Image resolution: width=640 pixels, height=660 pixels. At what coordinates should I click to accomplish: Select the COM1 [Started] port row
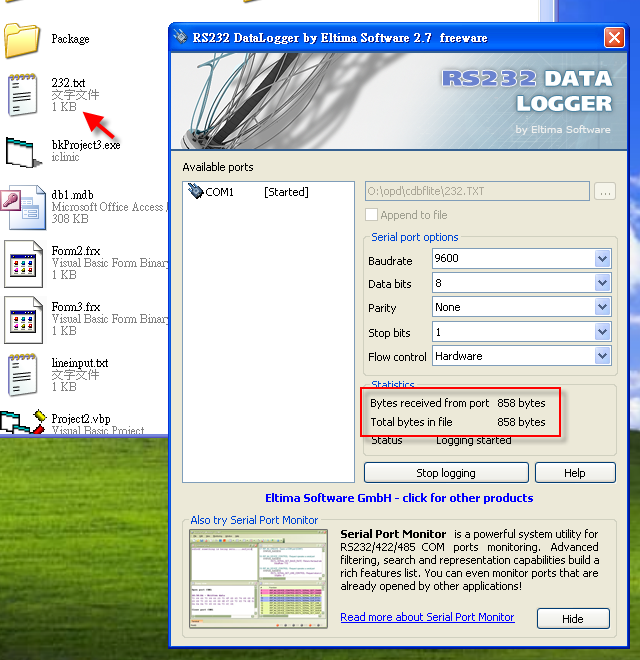point(269,192)
